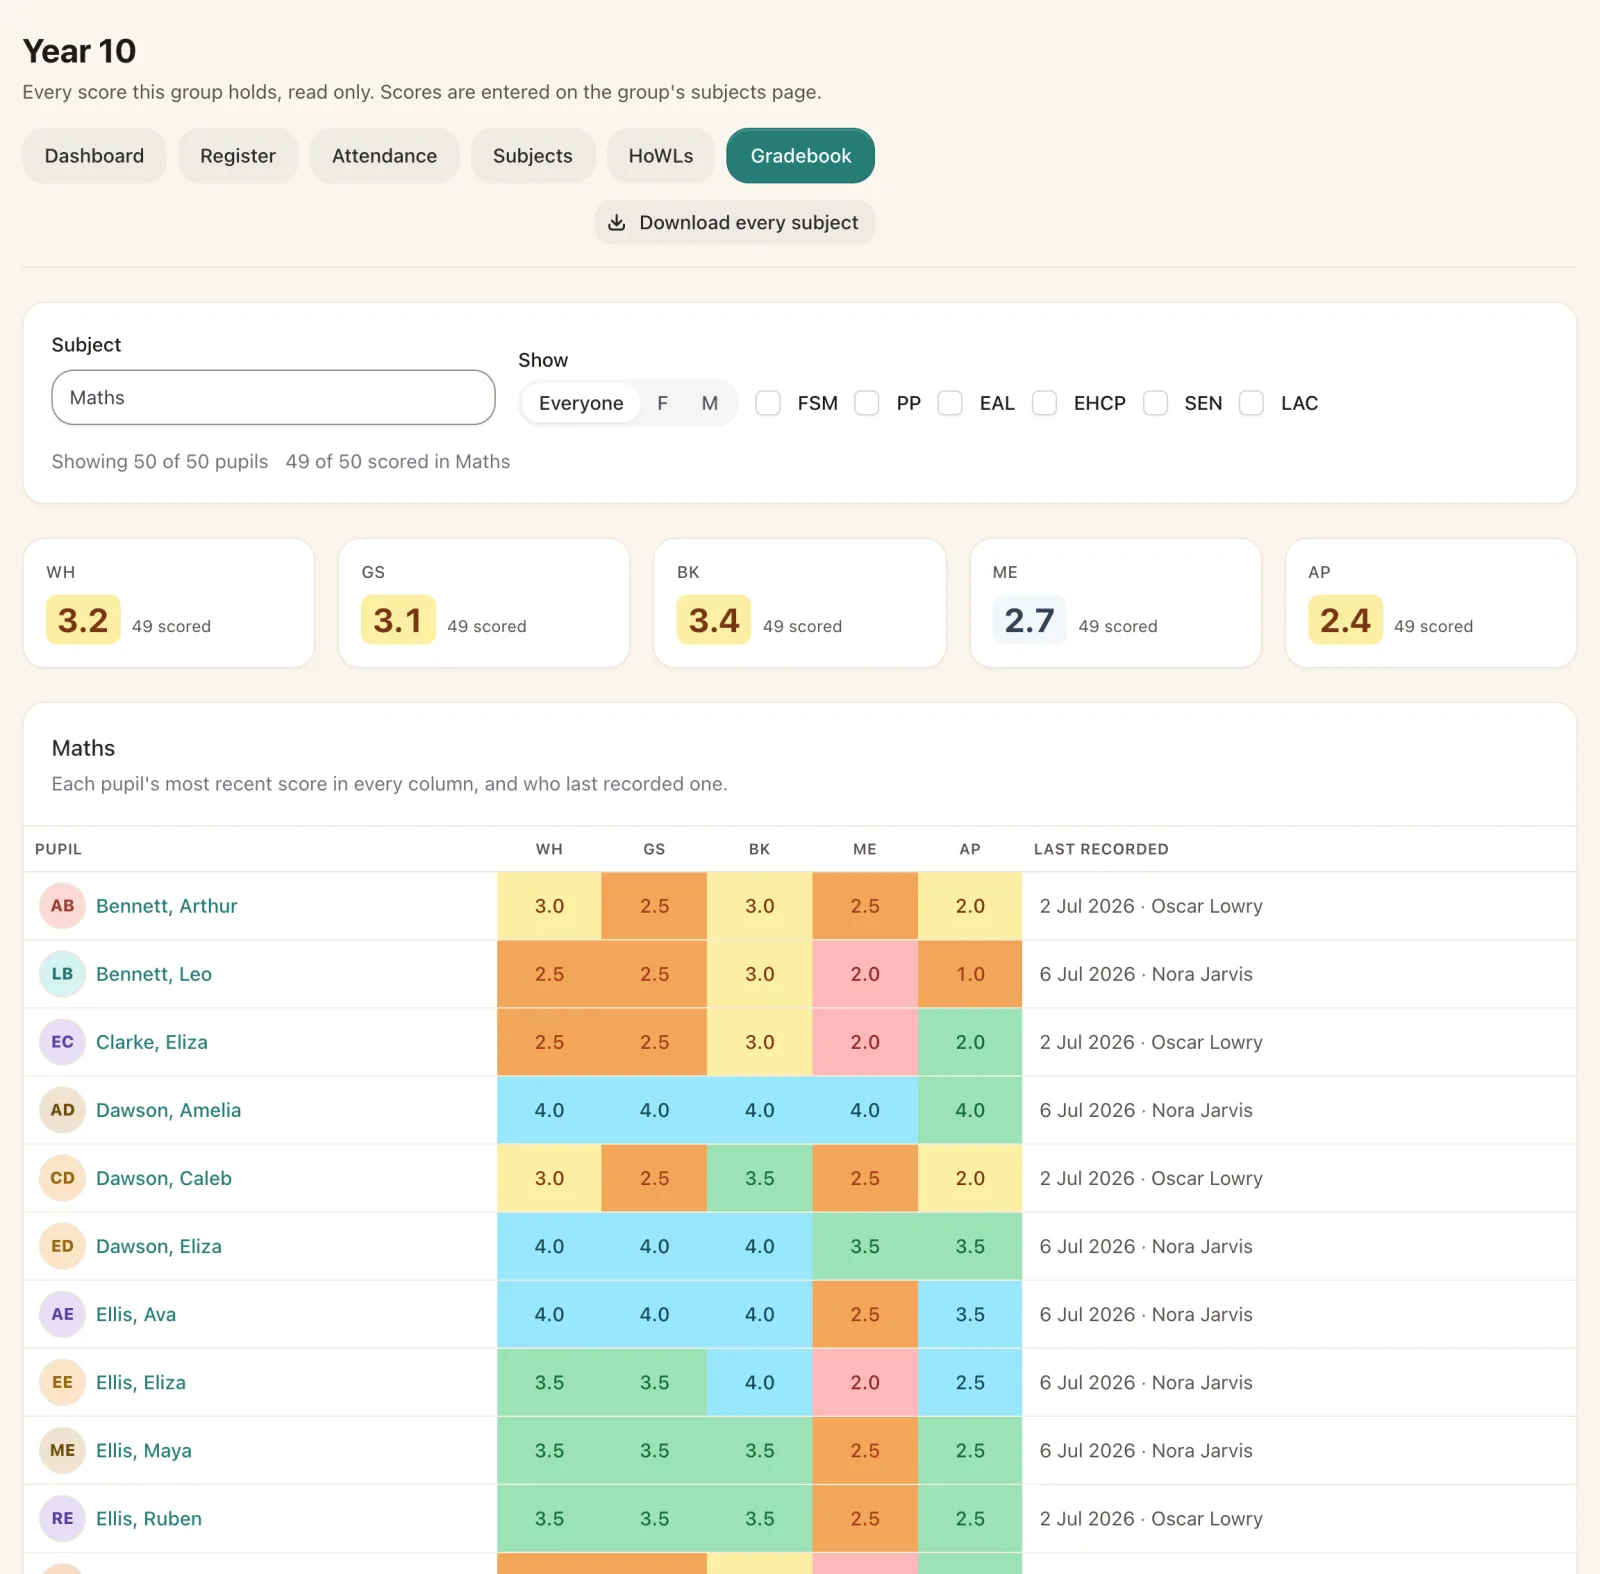Viewport: 1600px width, 1574px height.
Task: Open pupil link Ellis, Ruben
Action: (149, 1518)
